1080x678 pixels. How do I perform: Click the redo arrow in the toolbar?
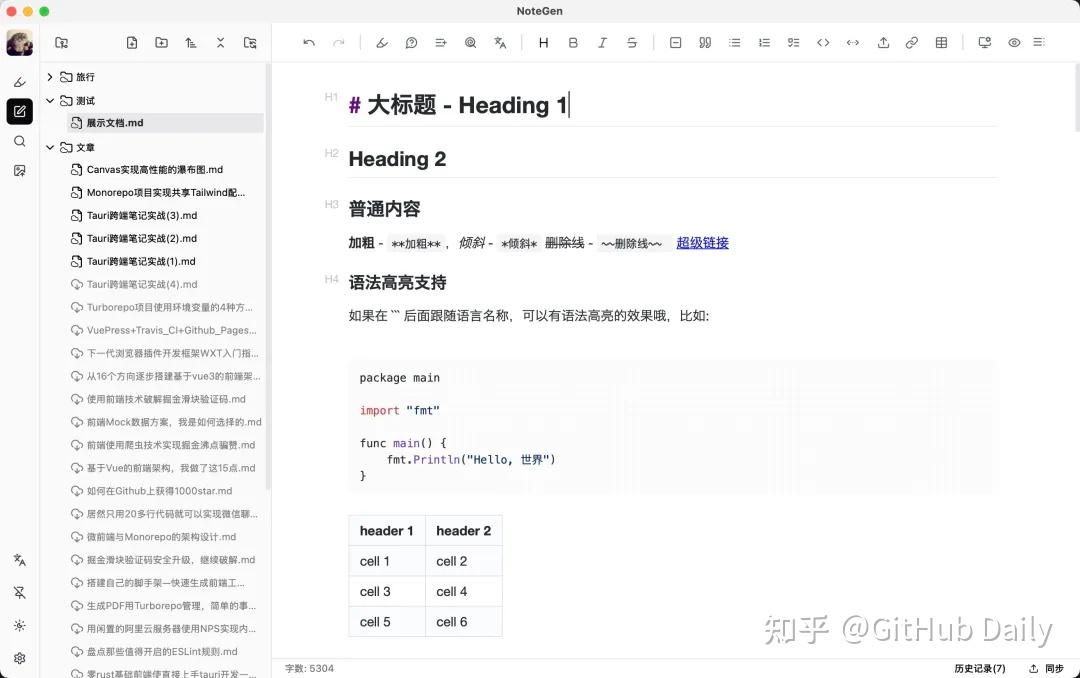pos(338,43)
